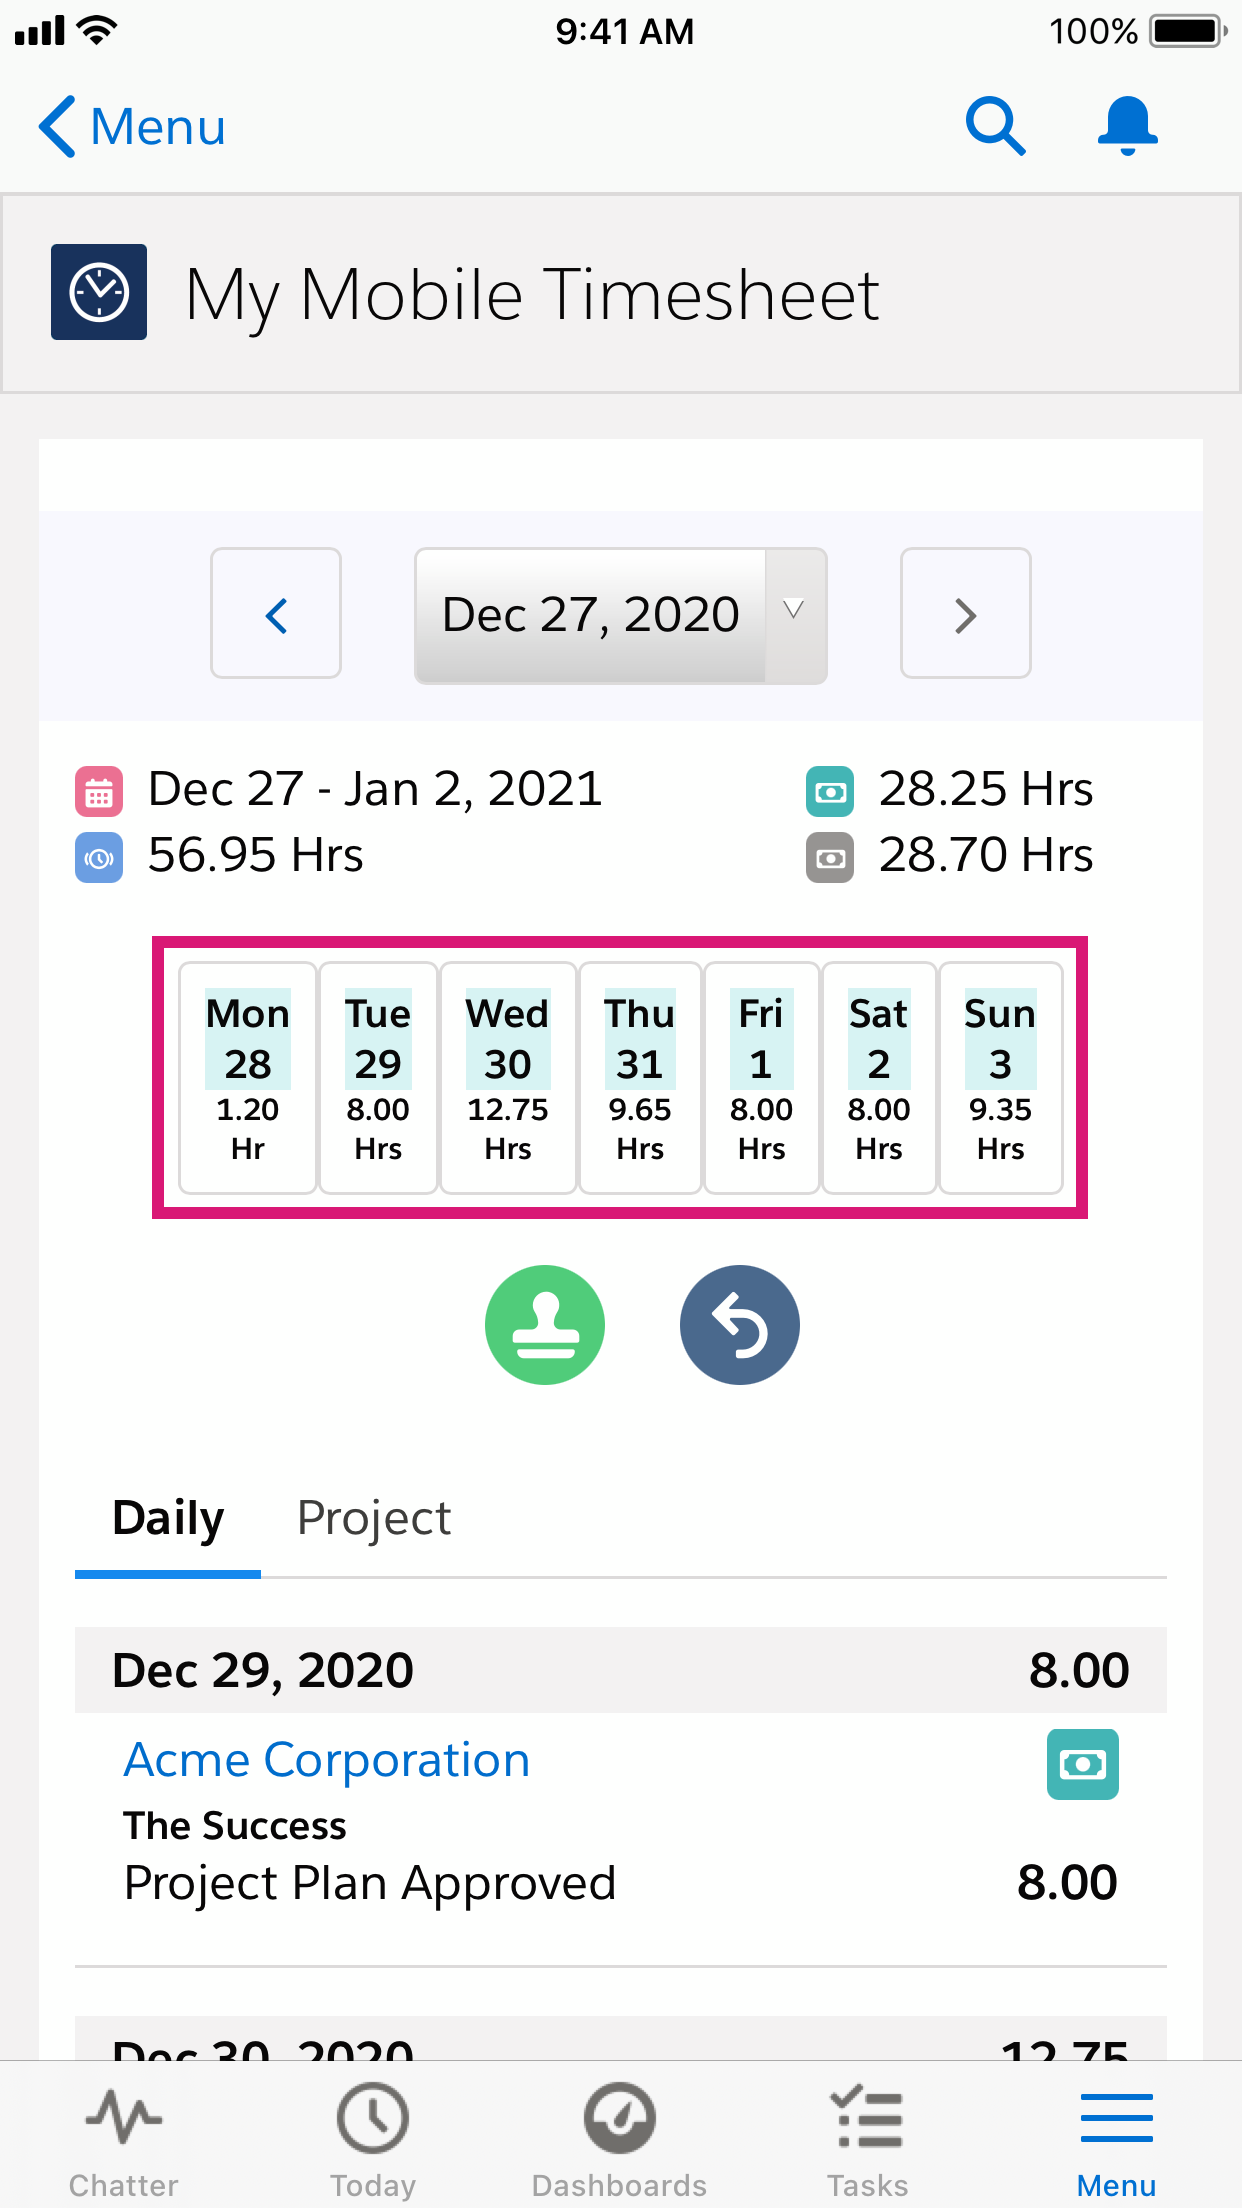Screen dimensions: 1242x2208
Task: Click the teal money icon on Acme Corporation entry
Action: pos(1083,1763)
